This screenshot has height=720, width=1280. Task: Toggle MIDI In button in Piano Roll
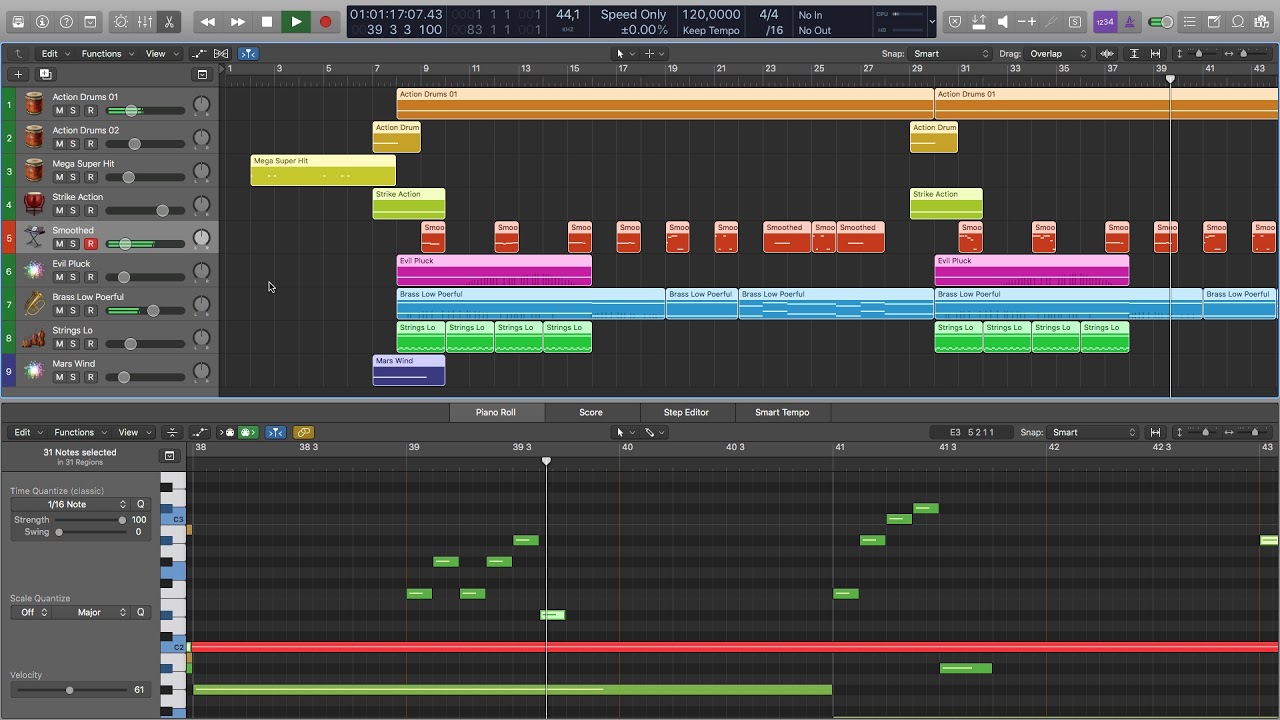227,432
